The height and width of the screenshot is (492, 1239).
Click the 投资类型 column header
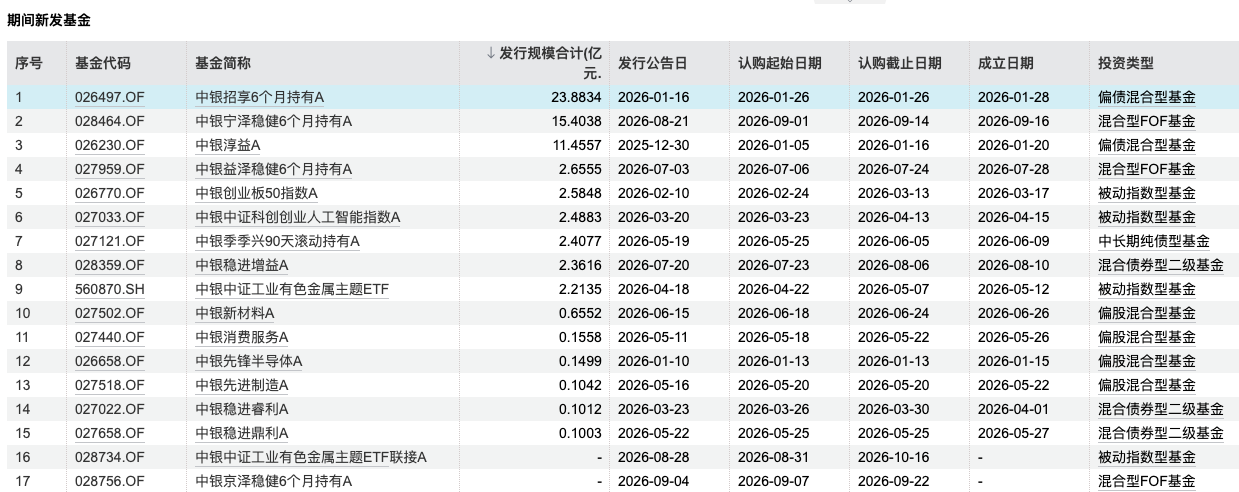[1125, 63]
